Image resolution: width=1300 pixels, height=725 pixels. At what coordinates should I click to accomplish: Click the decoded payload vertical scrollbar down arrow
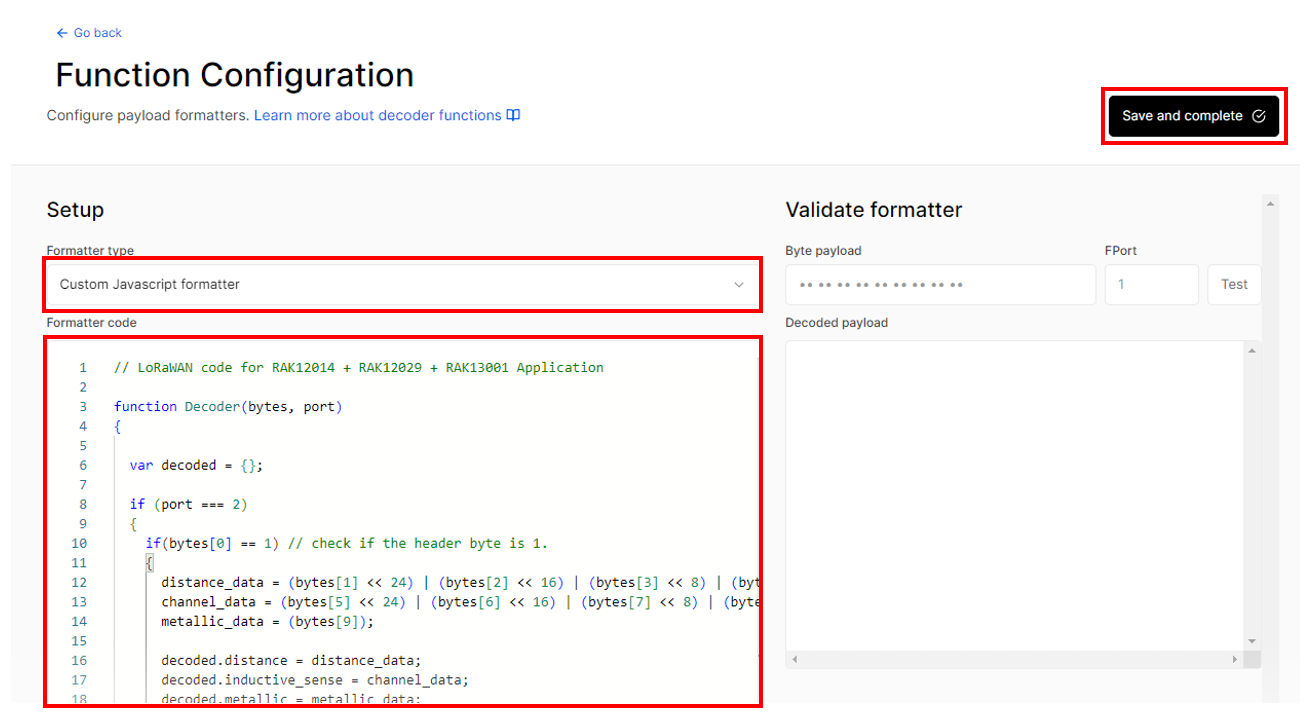coord(1252,641)
